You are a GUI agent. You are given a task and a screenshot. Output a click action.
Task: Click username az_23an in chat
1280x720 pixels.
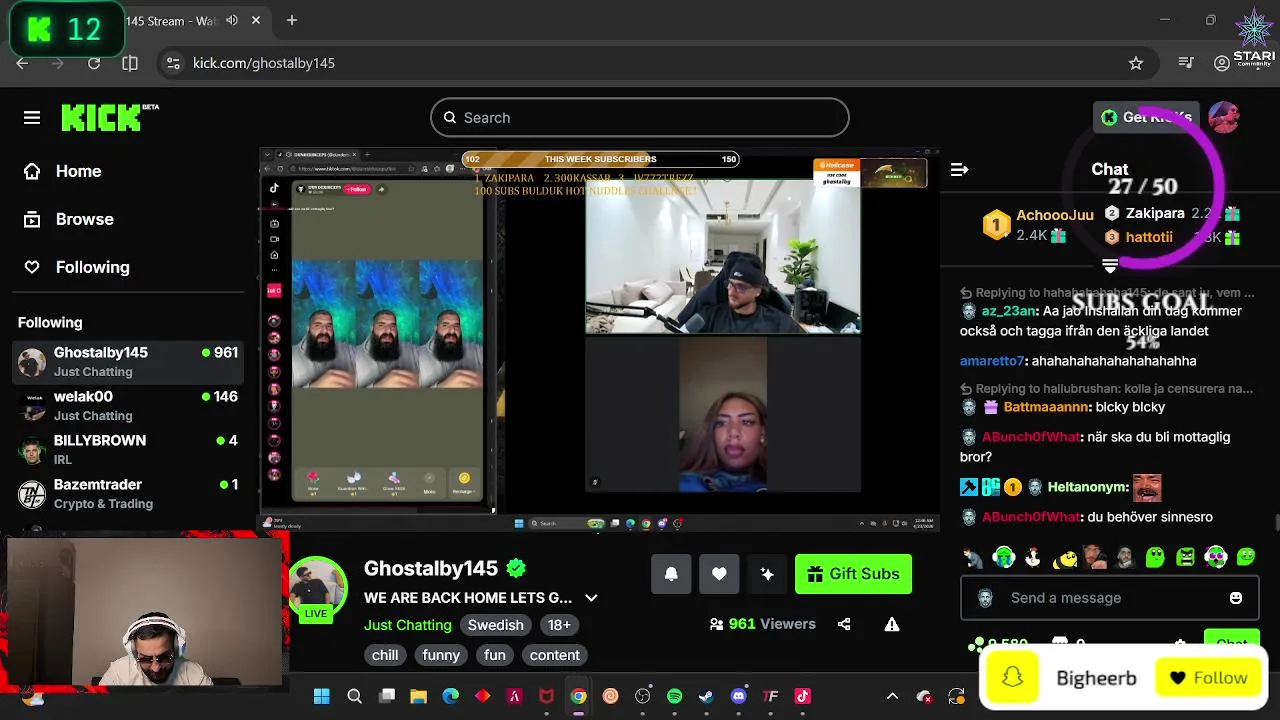[1009, 311]
